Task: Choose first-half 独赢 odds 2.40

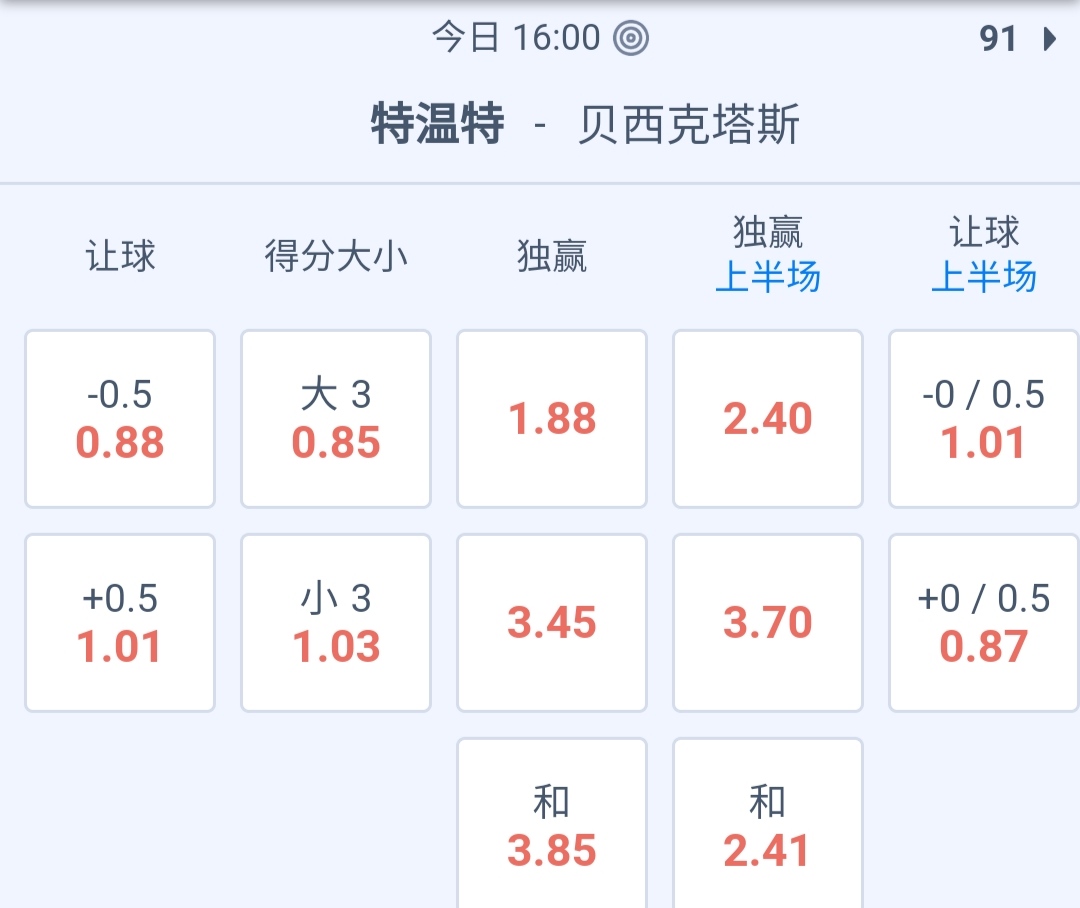Action: (768, 419)
